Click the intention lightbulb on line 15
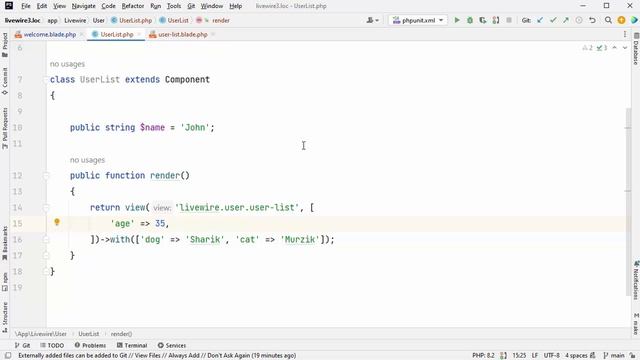The image size is (640, 360). click(x=57, y=222)
